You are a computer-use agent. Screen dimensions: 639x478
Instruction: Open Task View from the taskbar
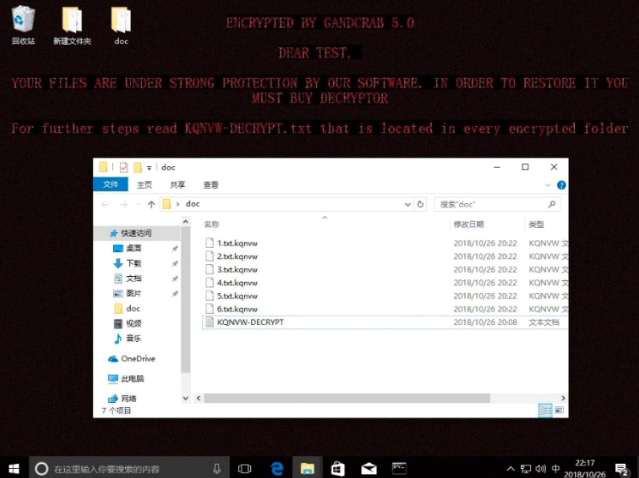pyautogui.click(x=245, y=469)
